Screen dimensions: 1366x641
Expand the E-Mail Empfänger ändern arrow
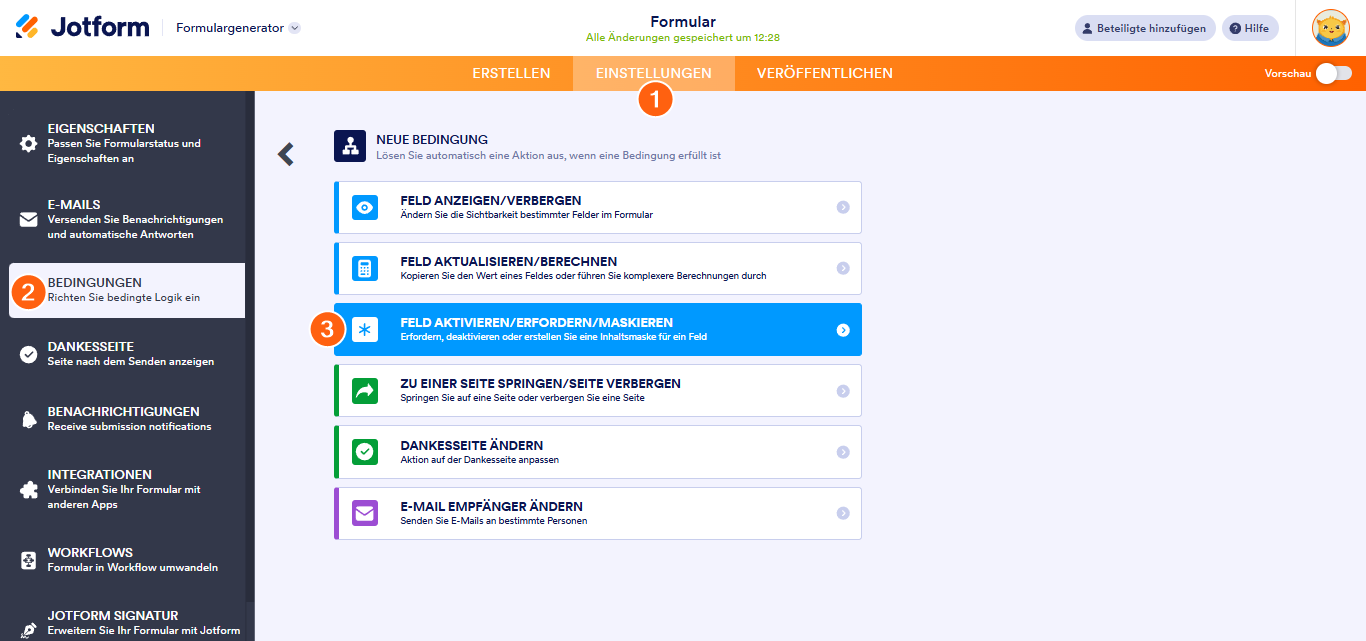(x=843, y=513)
